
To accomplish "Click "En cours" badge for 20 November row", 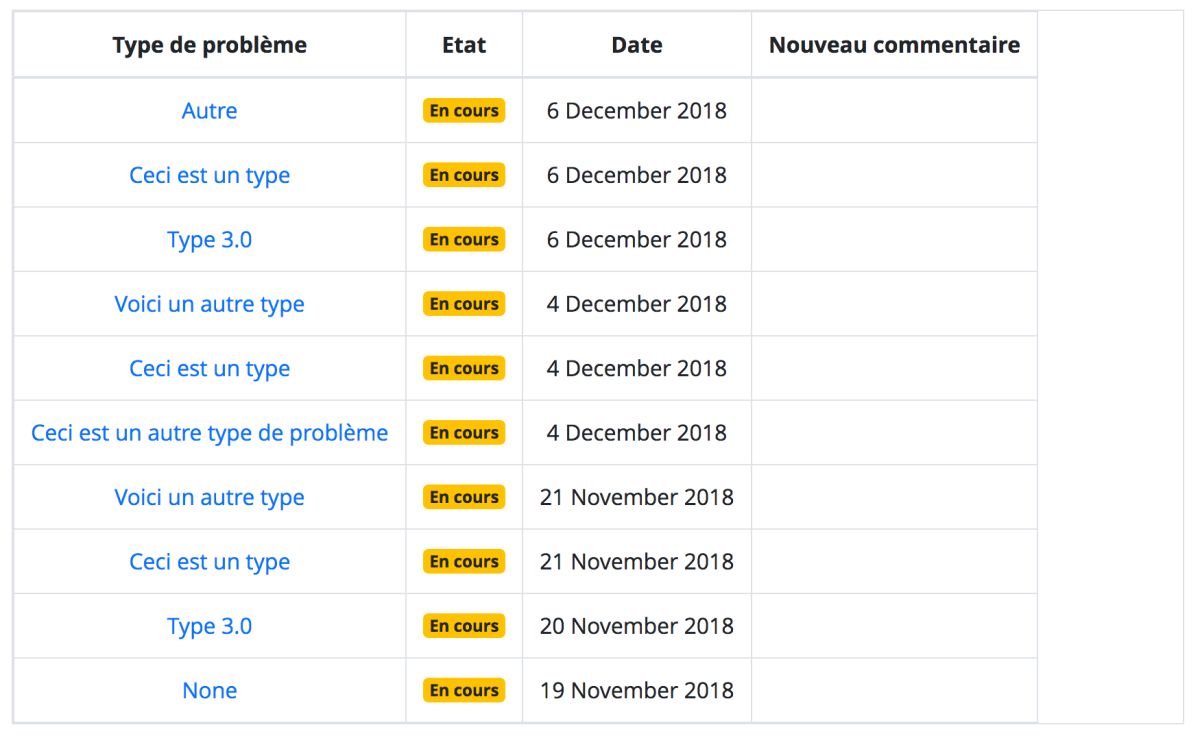I will point(464,626).
